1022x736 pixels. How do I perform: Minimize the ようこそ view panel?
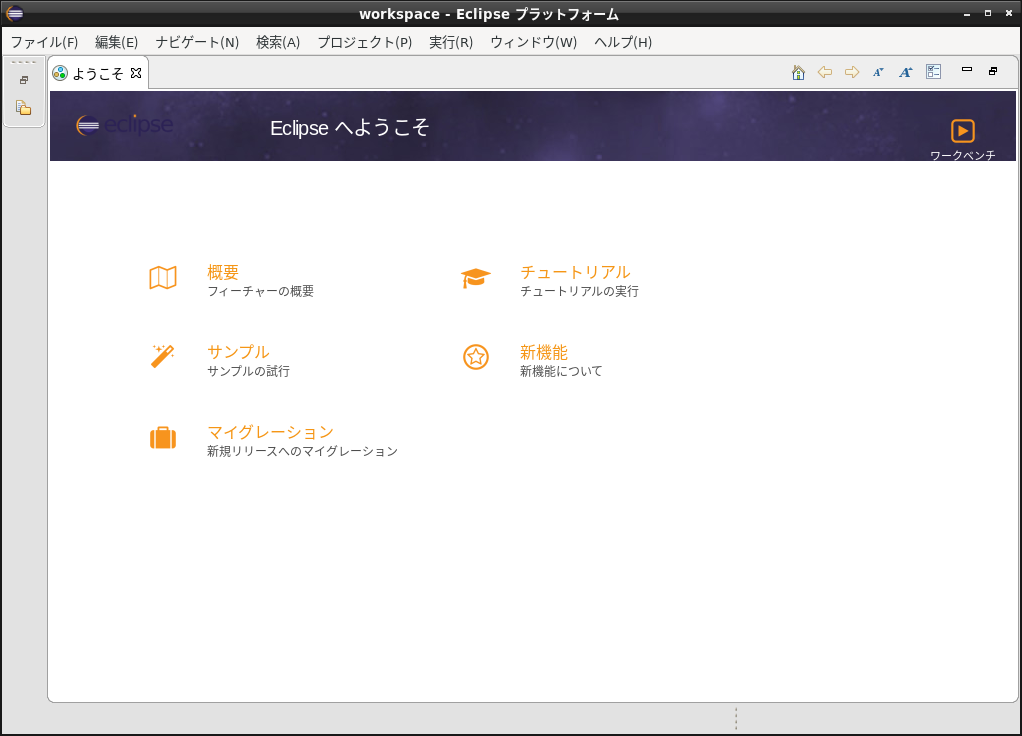click(967, 69)
